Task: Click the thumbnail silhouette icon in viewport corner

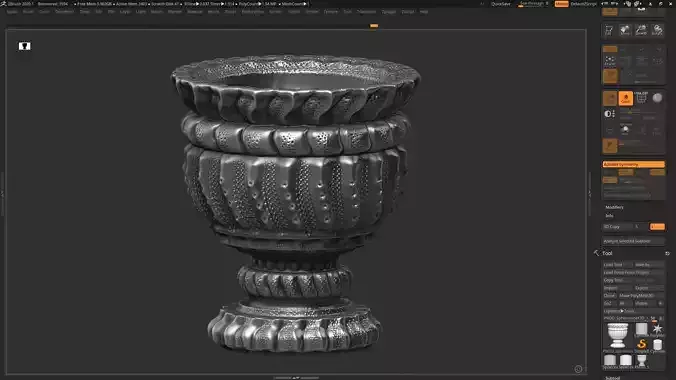Action: click(25, 46)
